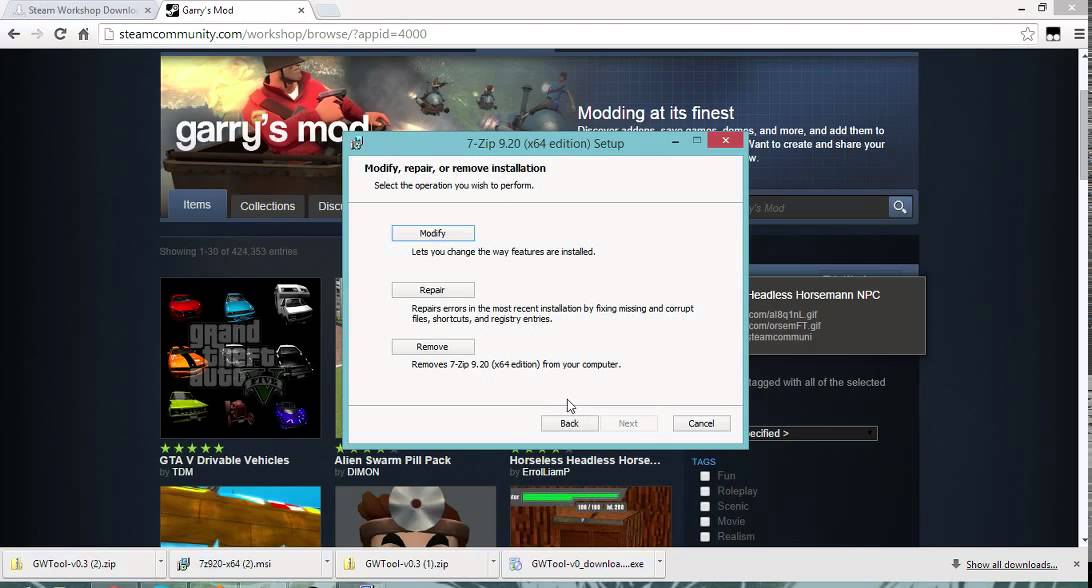Open the doctor-headed character thumbnail
This screenshot has width=1092, height=588.
[415, 516]
